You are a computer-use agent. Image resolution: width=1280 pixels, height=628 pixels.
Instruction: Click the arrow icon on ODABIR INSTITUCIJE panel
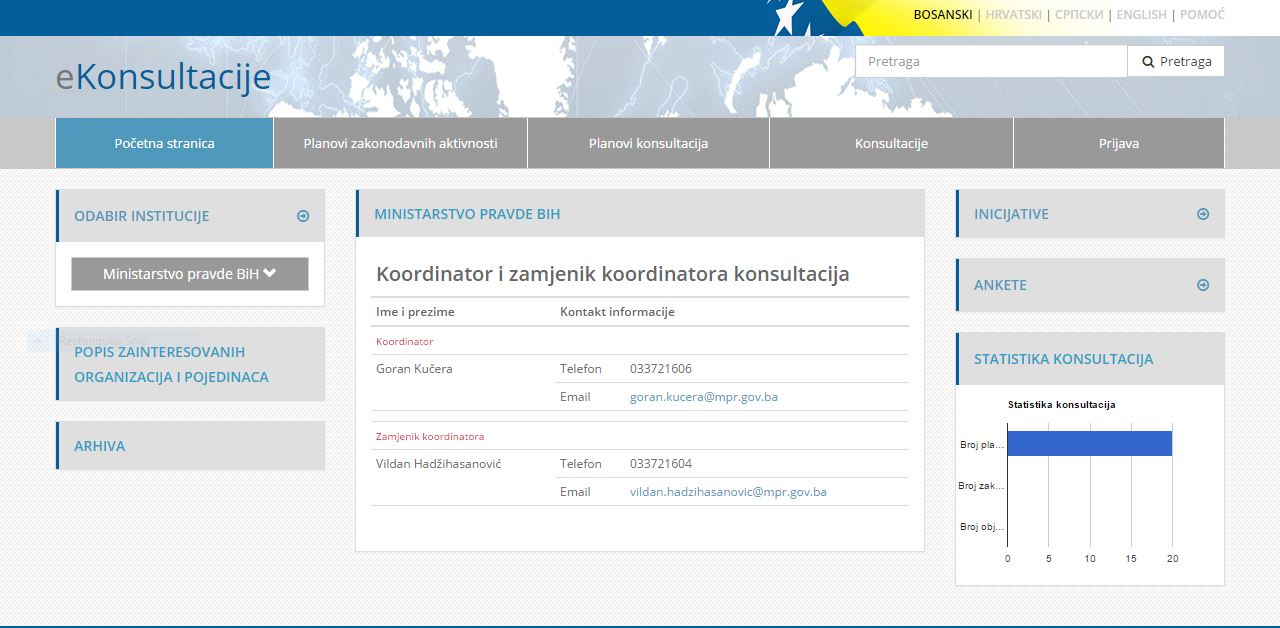tap(303, 216)
